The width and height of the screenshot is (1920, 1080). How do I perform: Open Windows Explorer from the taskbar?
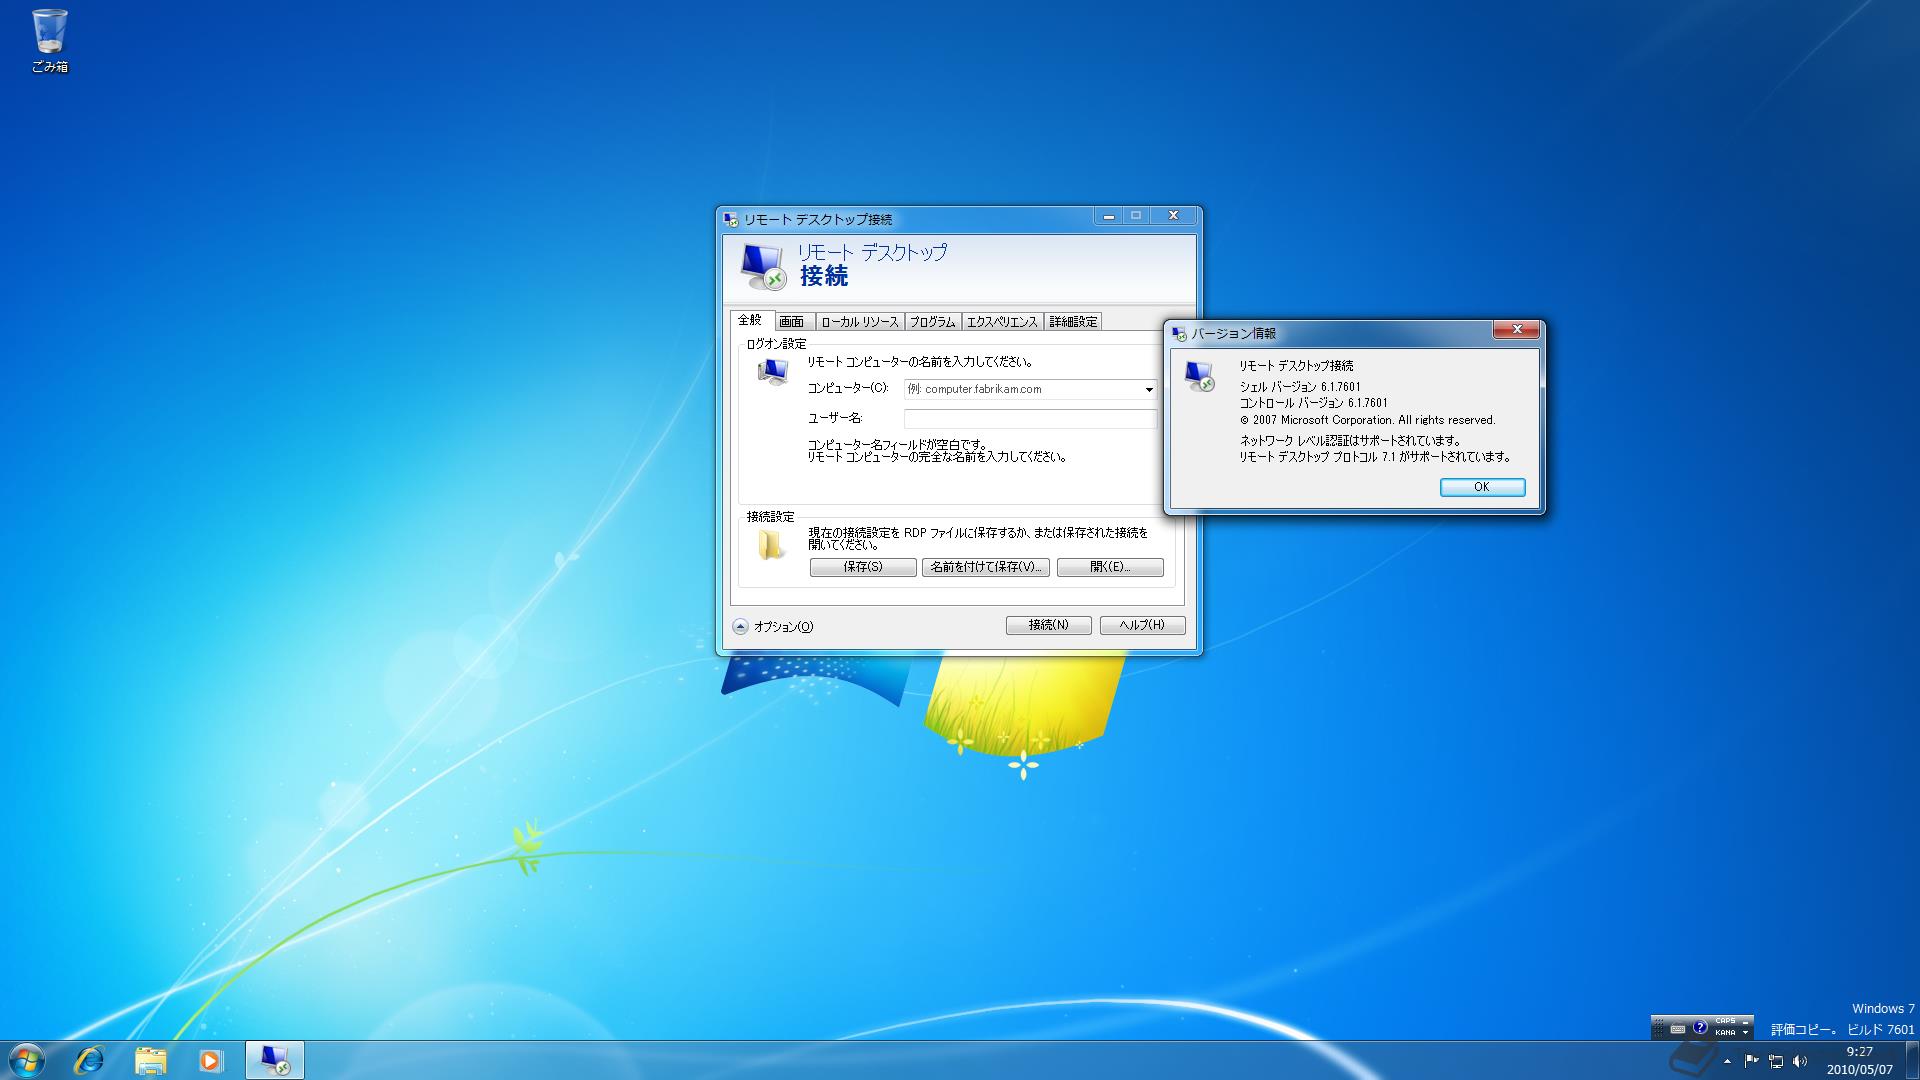150,1060
